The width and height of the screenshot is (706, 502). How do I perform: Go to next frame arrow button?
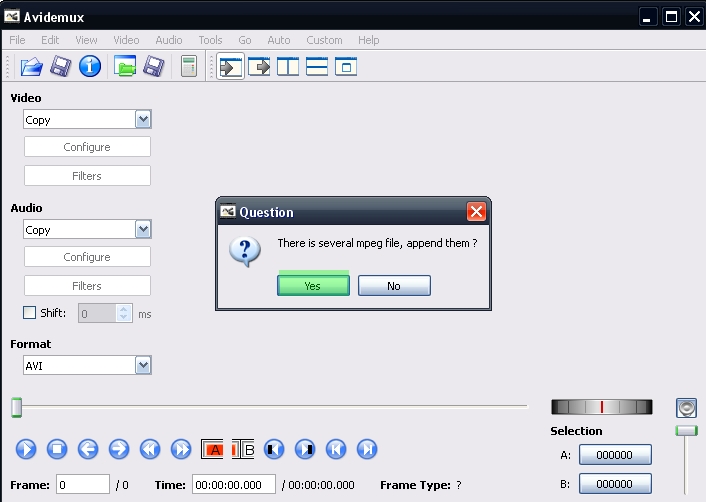tap(119, 449)
